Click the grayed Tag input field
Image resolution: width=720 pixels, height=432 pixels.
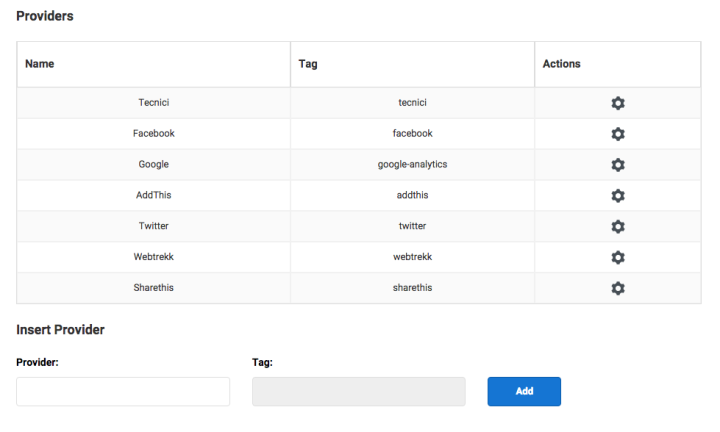359,391
